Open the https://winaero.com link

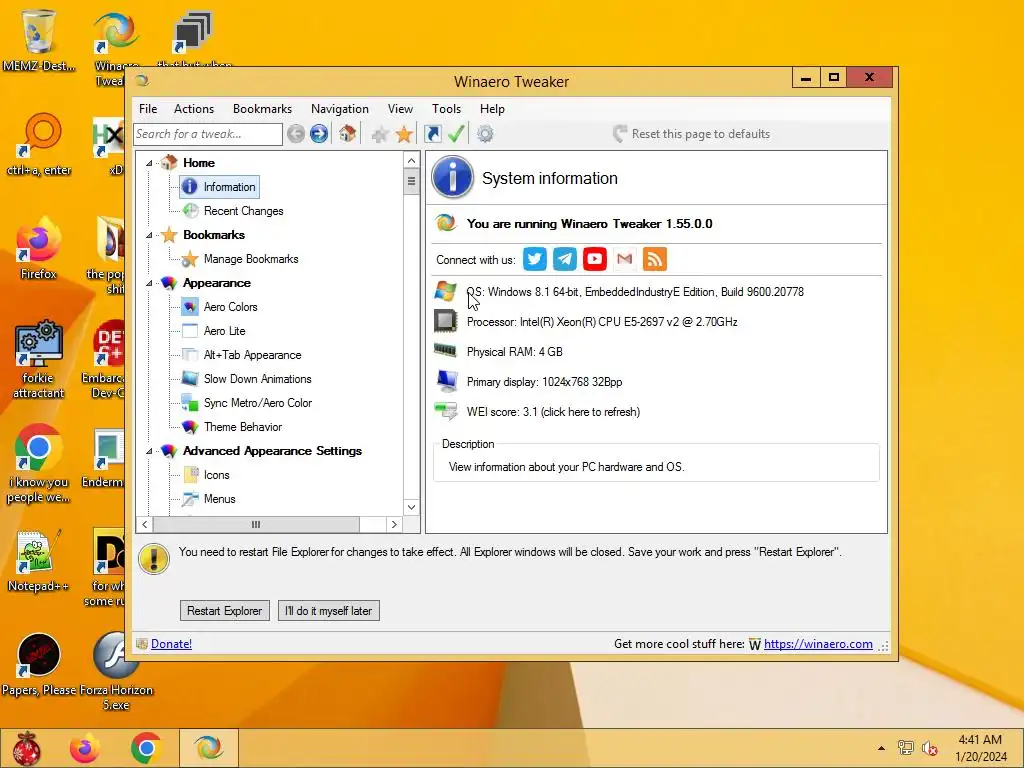pos(818,644)
